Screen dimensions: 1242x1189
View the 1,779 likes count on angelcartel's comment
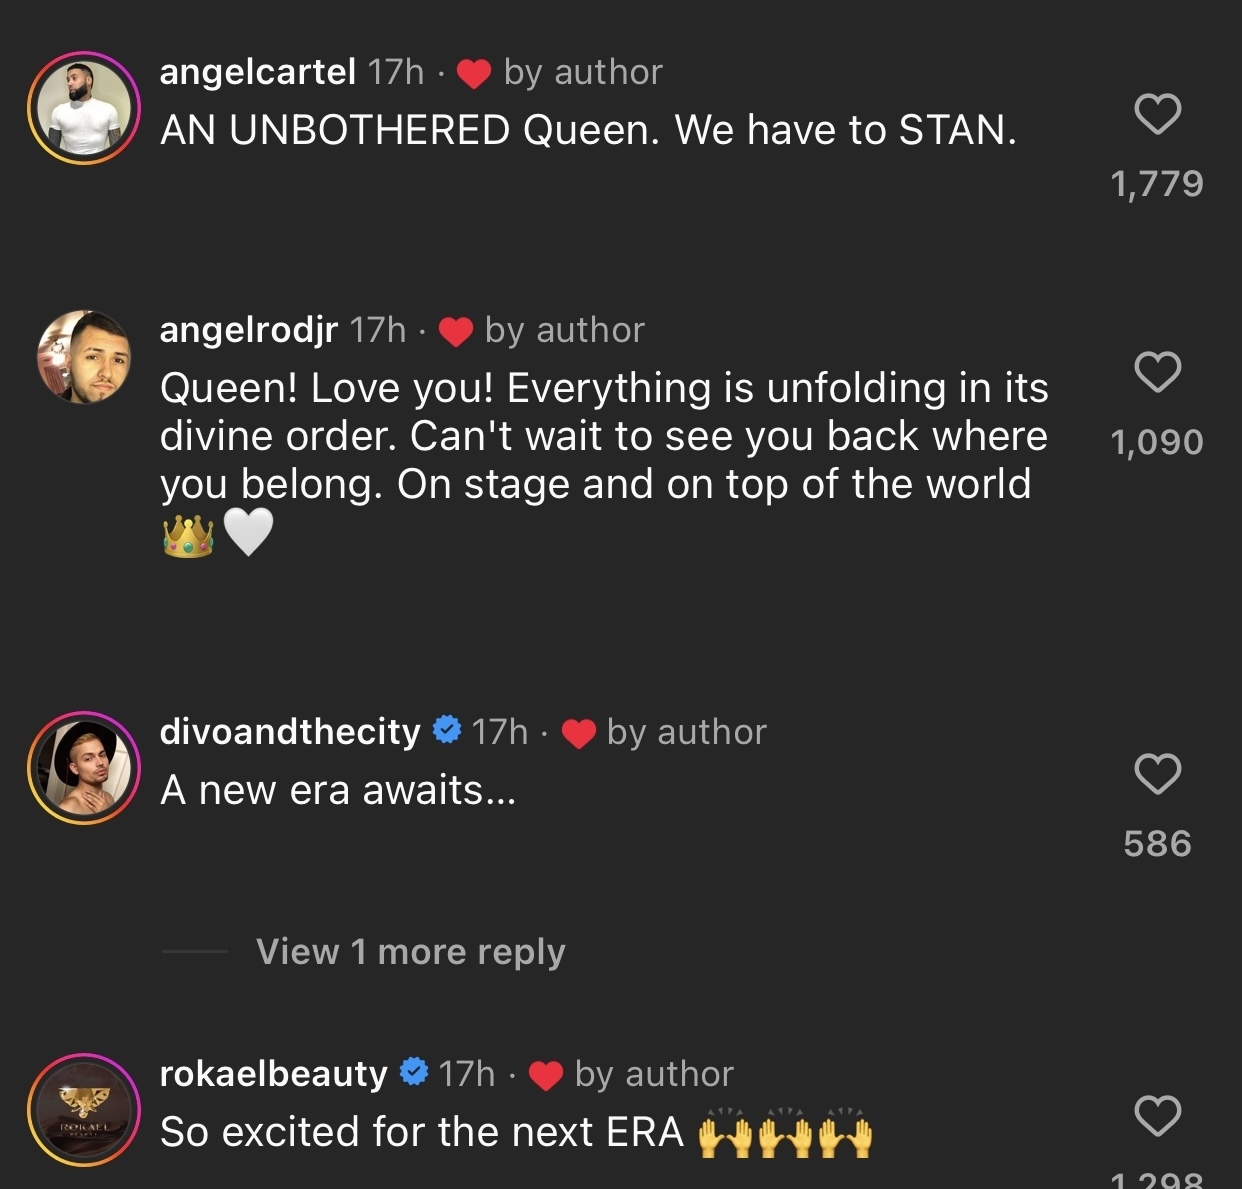pos(1157,184)
